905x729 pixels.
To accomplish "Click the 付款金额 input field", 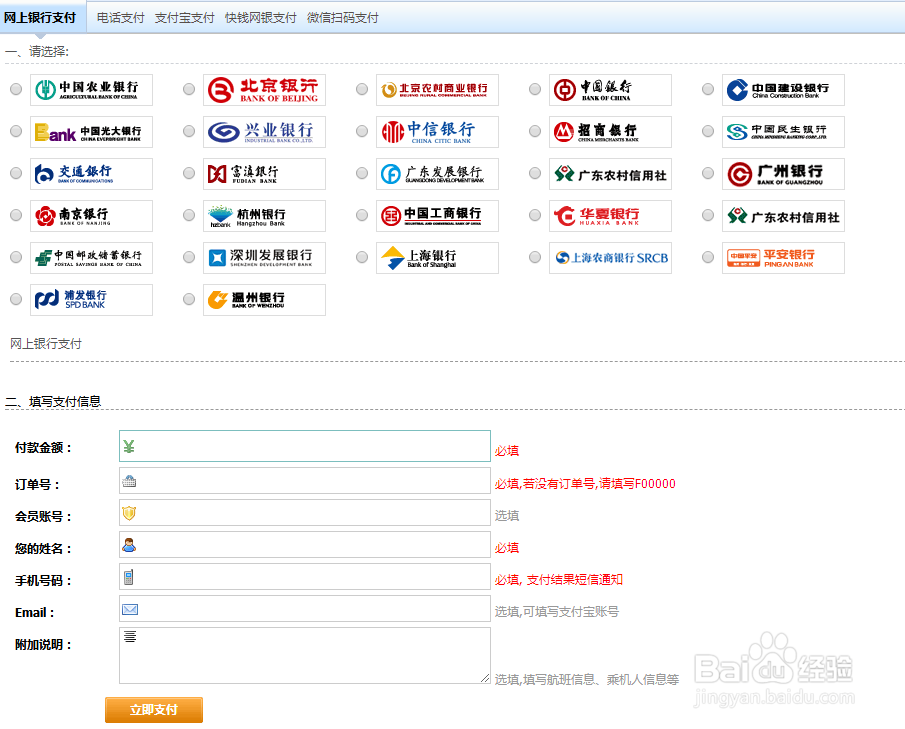I will click(305, 446).
